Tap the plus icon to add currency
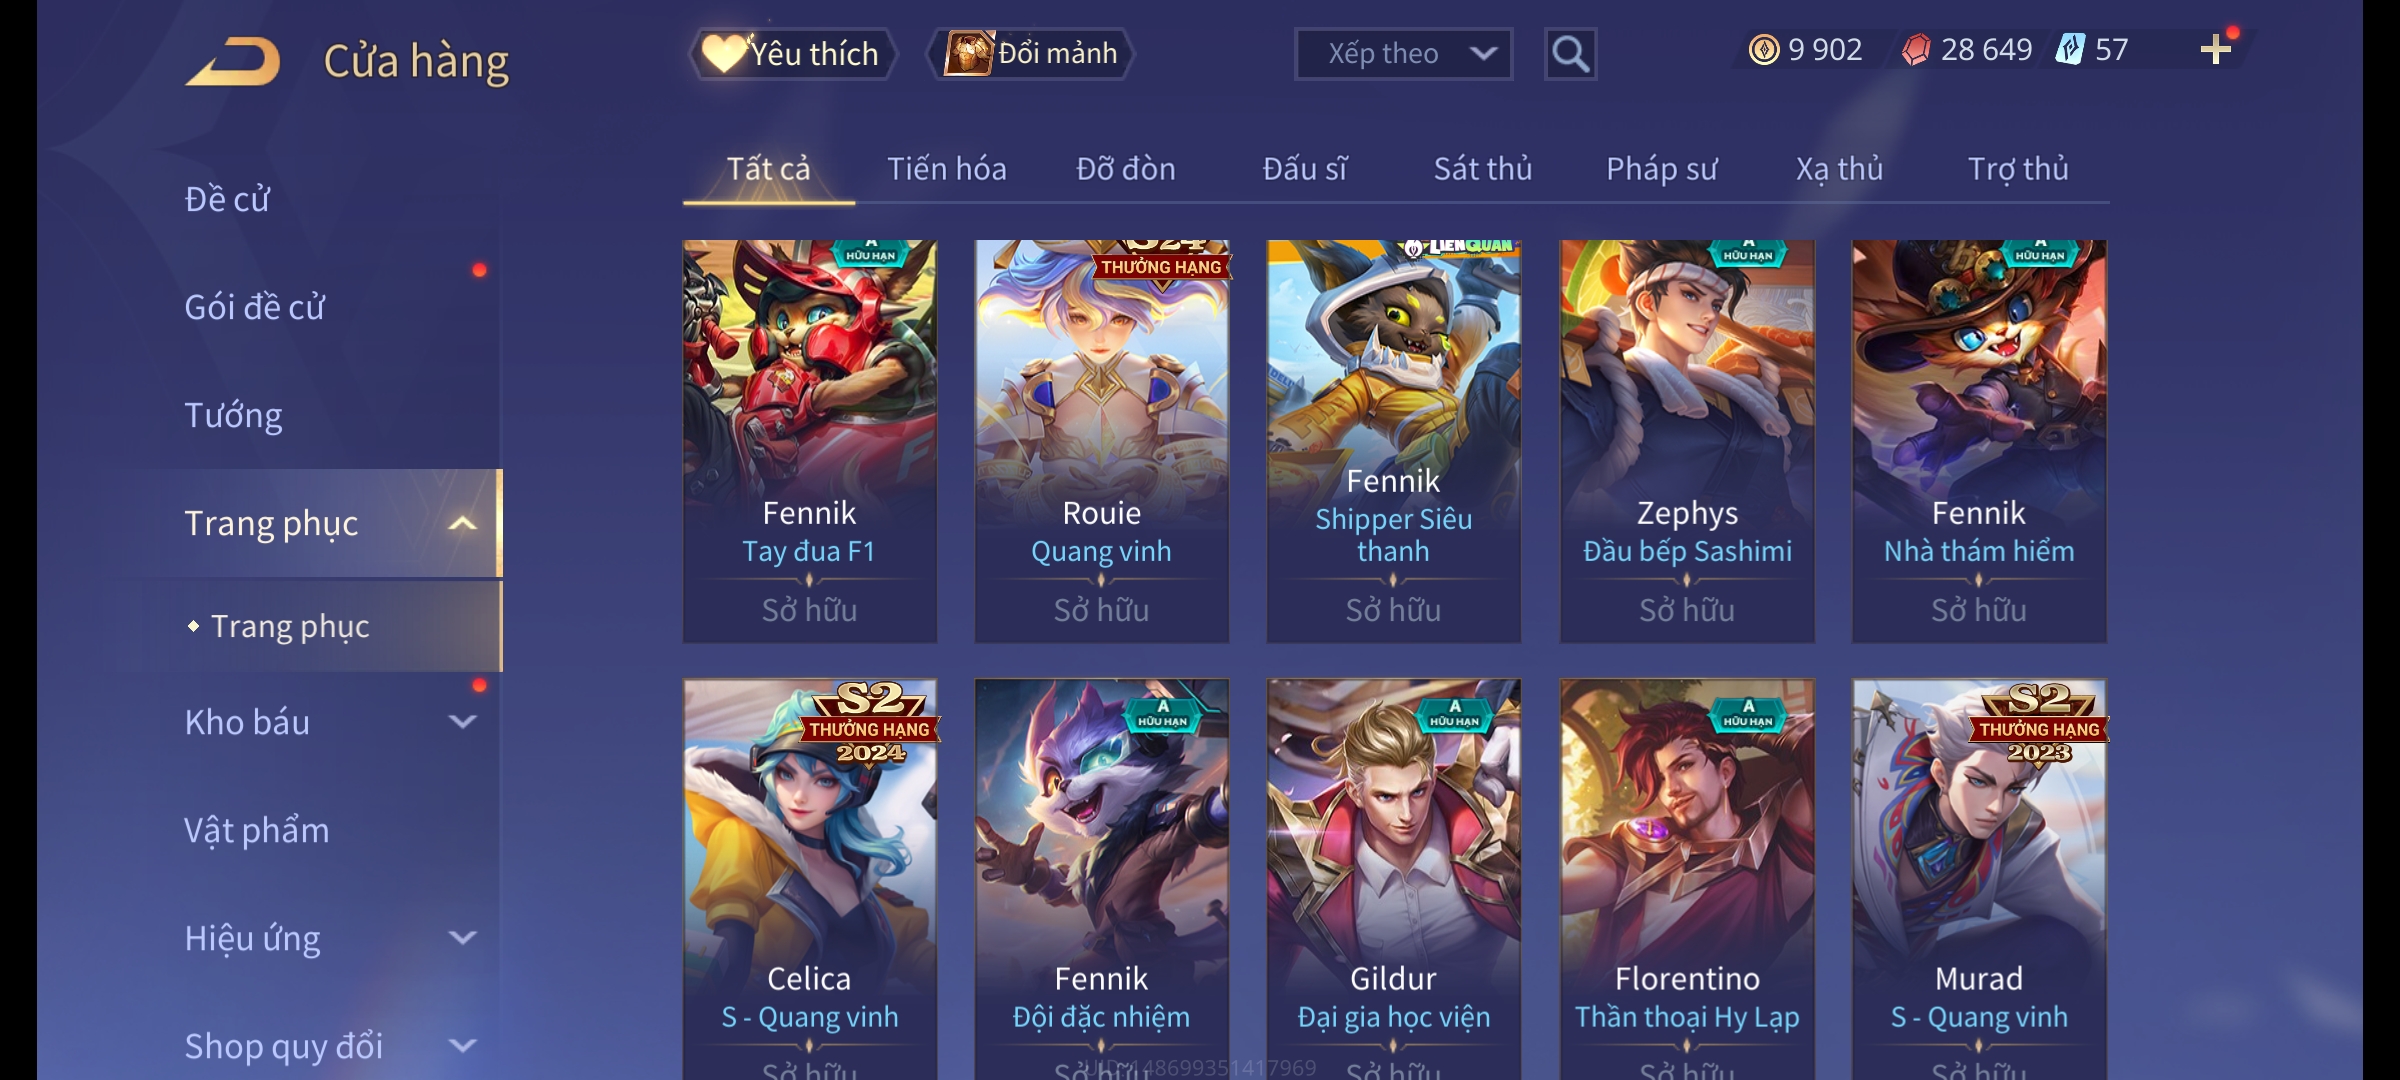 [x=2216, y=49]
